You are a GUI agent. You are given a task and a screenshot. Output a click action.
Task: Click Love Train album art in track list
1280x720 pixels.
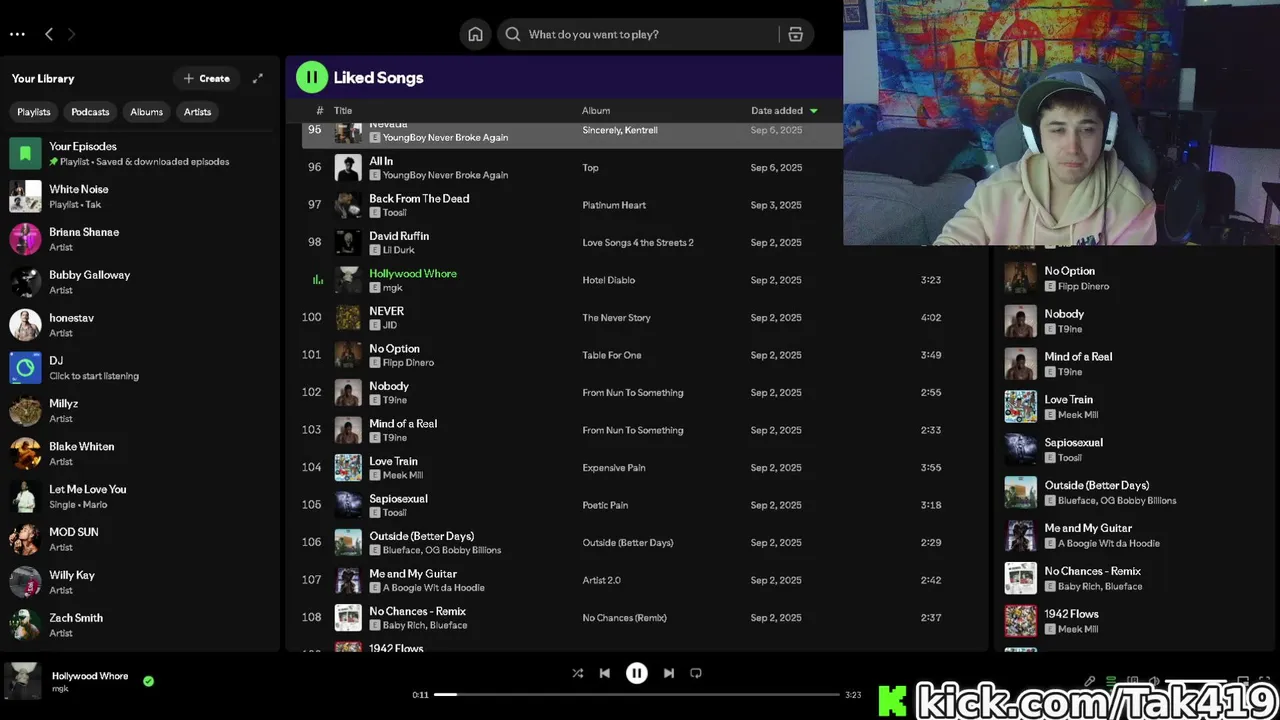tap(348, 468)
